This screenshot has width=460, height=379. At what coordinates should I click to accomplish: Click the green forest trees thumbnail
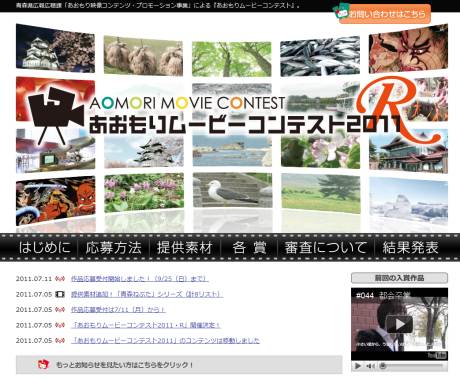[x=232, y=59]
